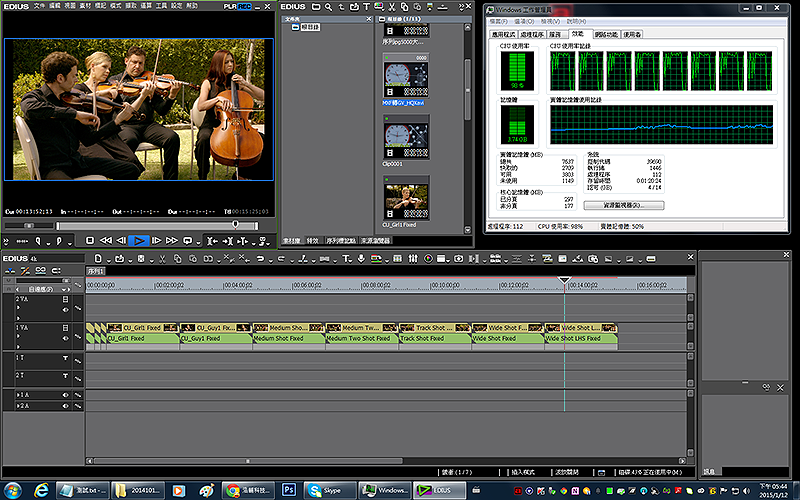
Task: Click the timeline playhead marker
Action: (564, 280)
